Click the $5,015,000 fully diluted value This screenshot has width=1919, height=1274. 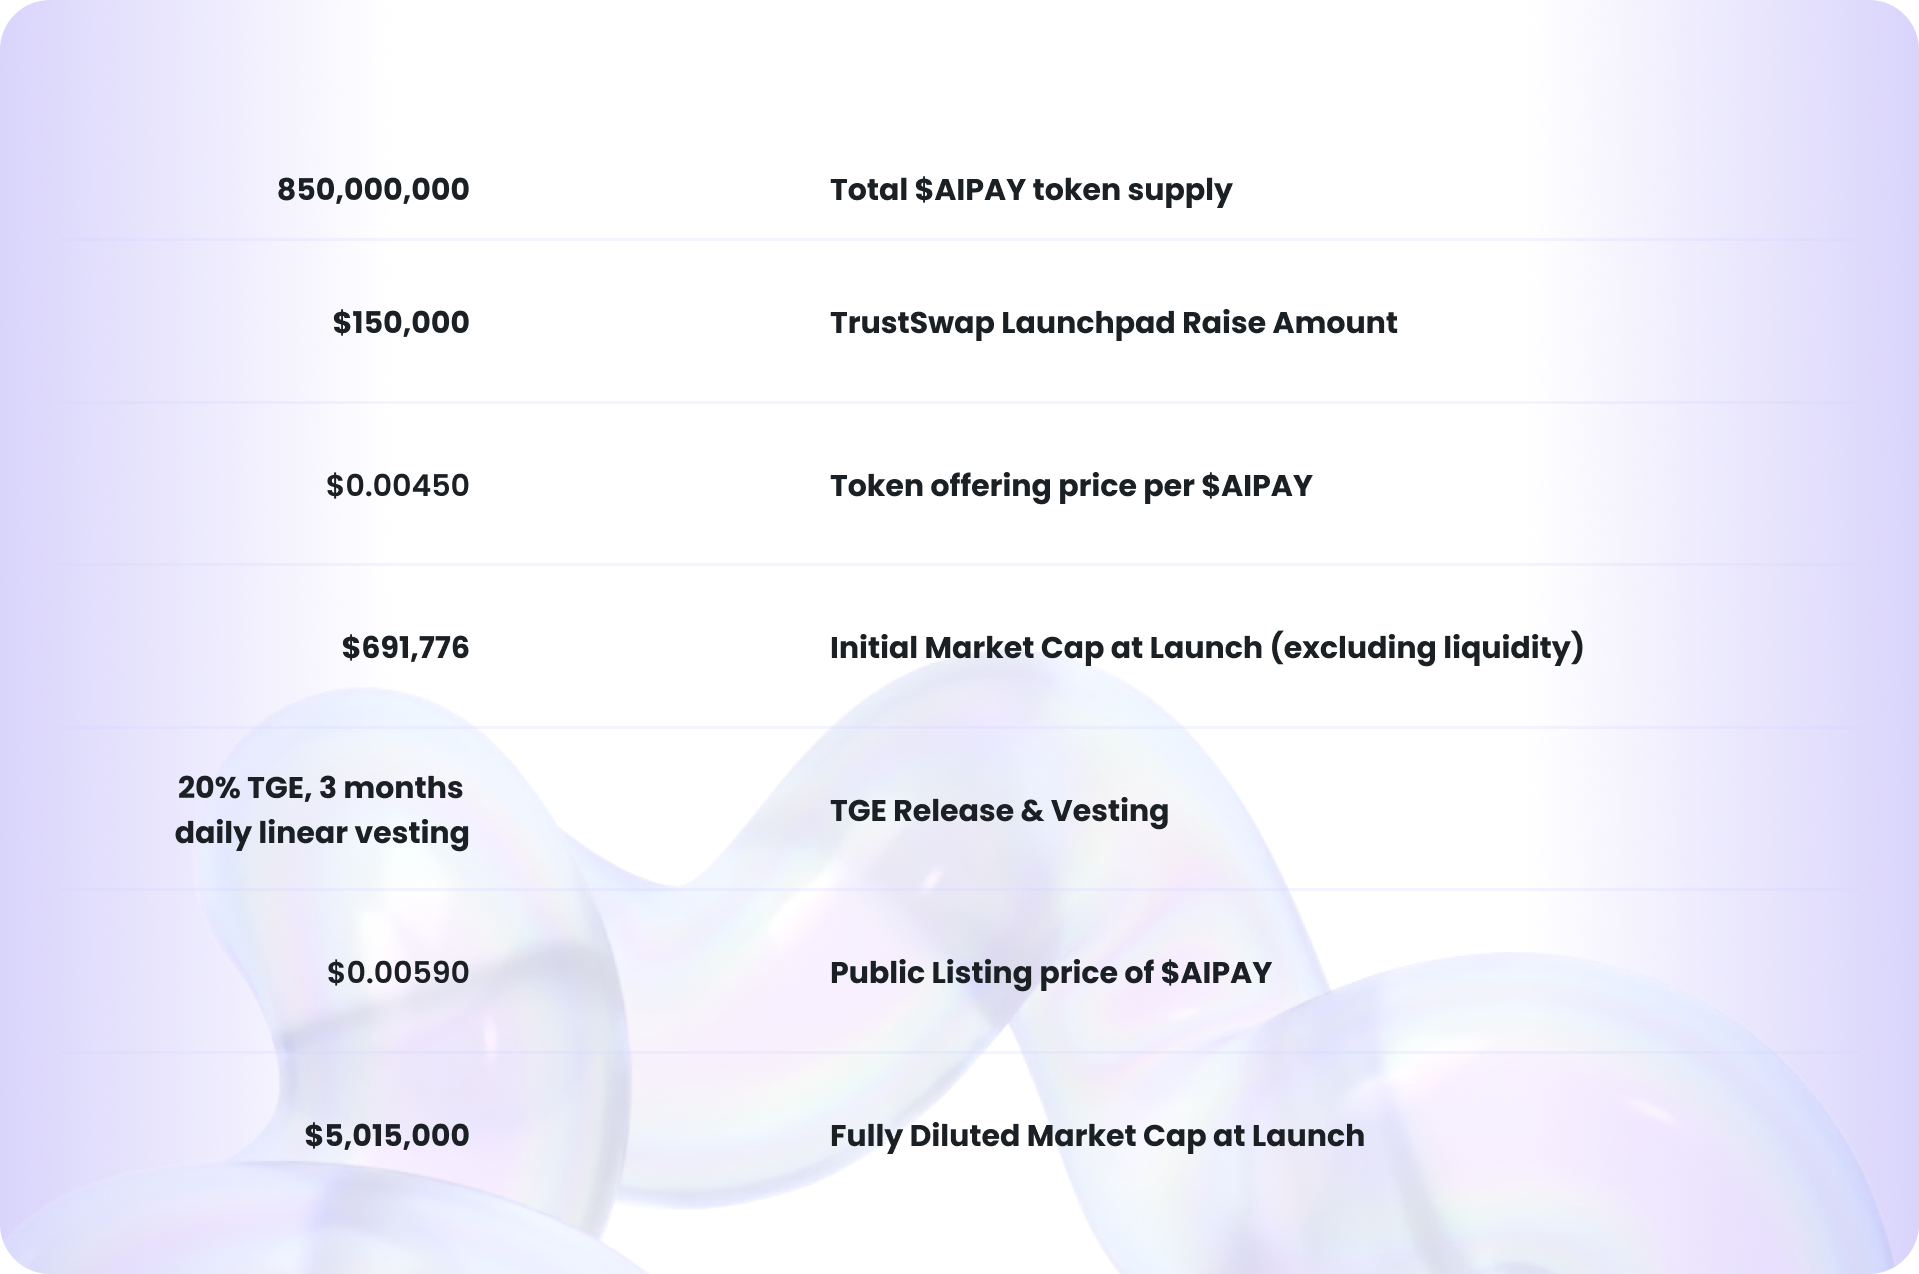[x=387, y=1136]
